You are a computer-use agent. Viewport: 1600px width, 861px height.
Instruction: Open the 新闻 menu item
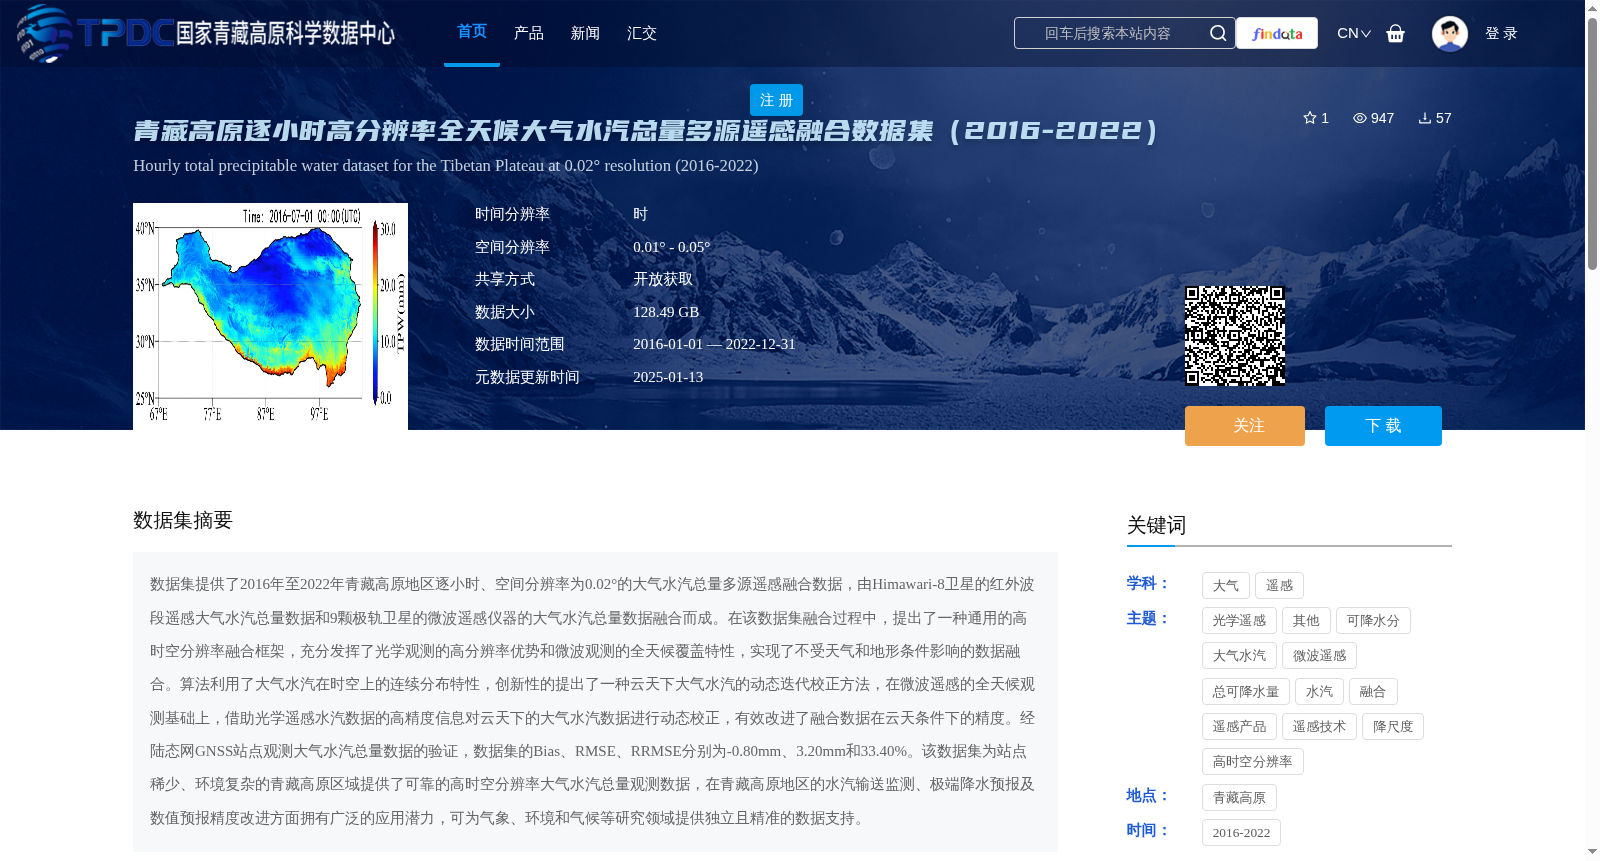point(585,33)
